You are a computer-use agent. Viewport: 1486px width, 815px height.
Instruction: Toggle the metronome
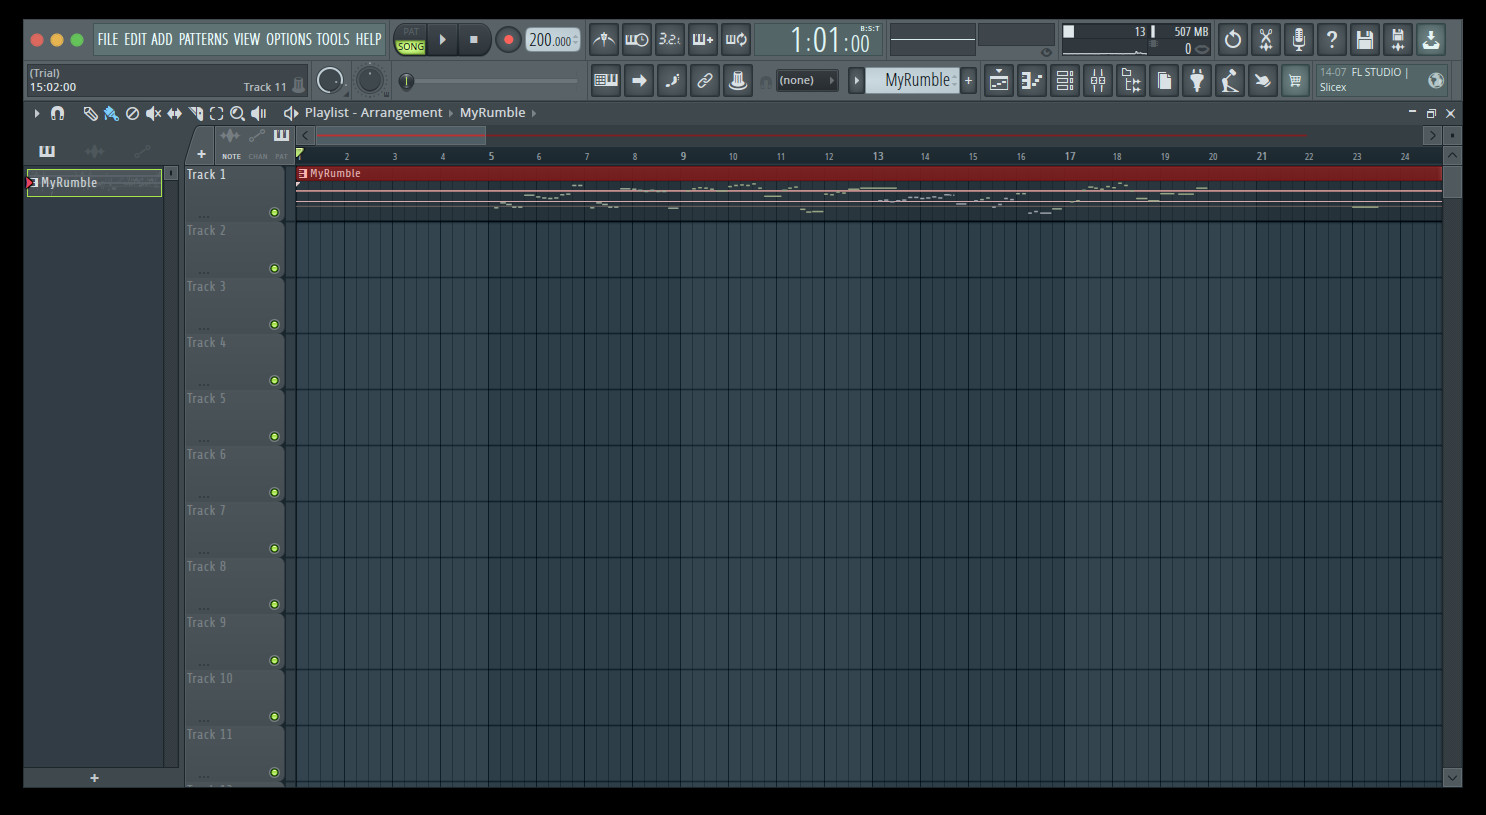(604, 40)
